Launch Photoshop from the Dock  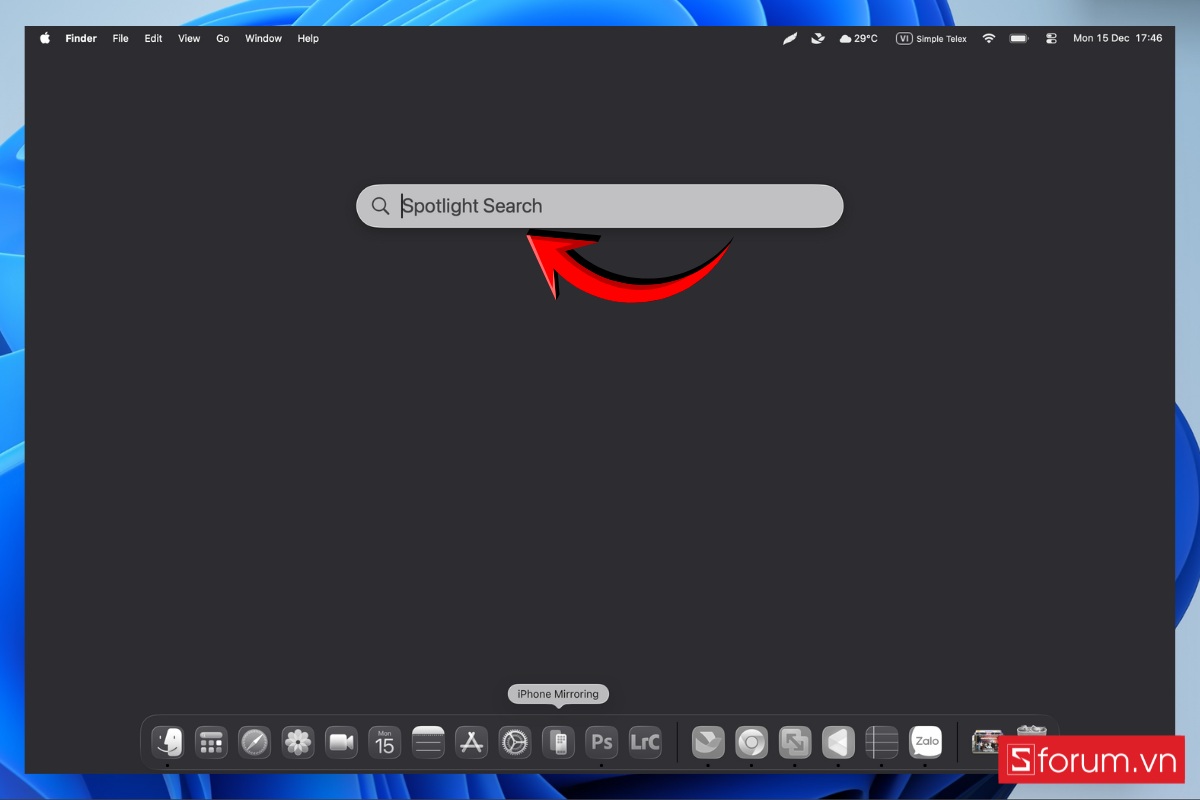[x=601, y=741]
